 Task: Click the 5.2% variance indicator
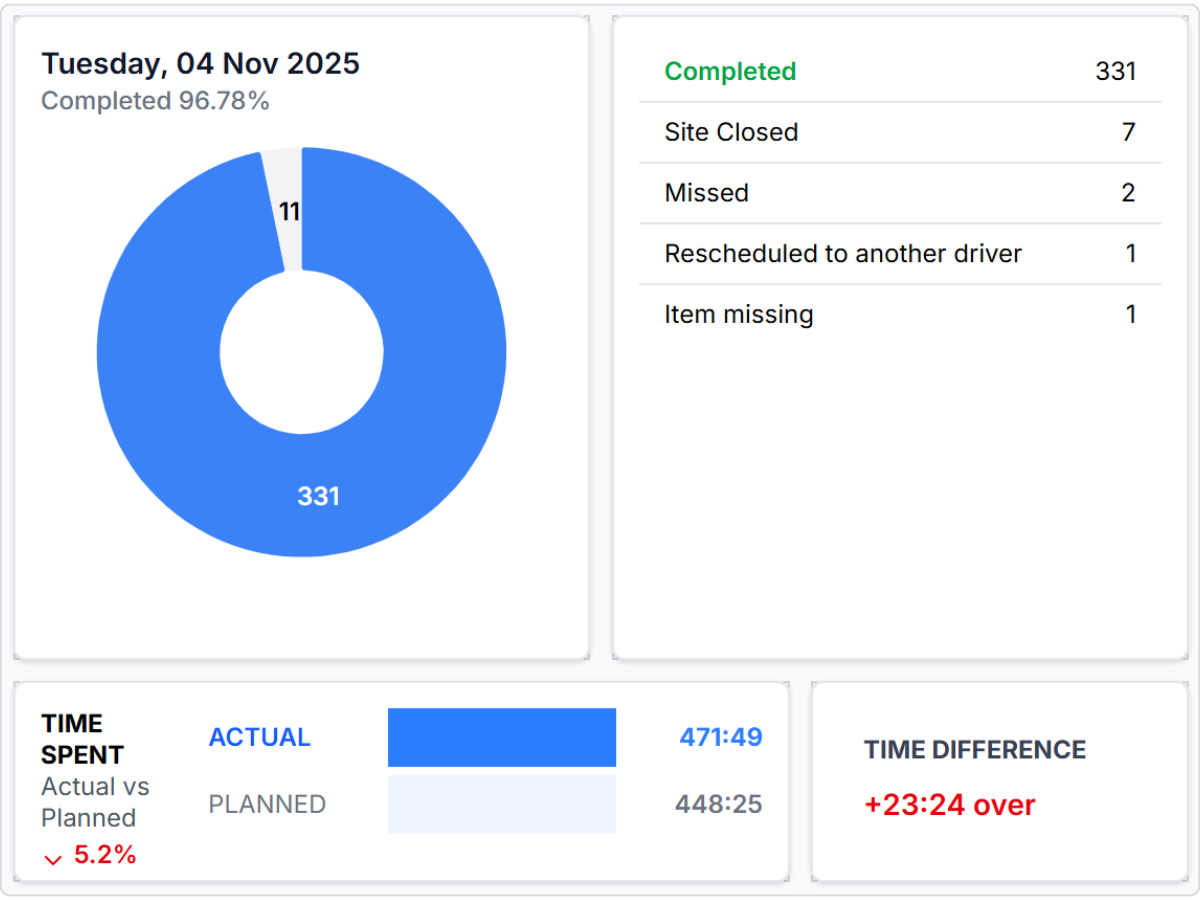105,855
